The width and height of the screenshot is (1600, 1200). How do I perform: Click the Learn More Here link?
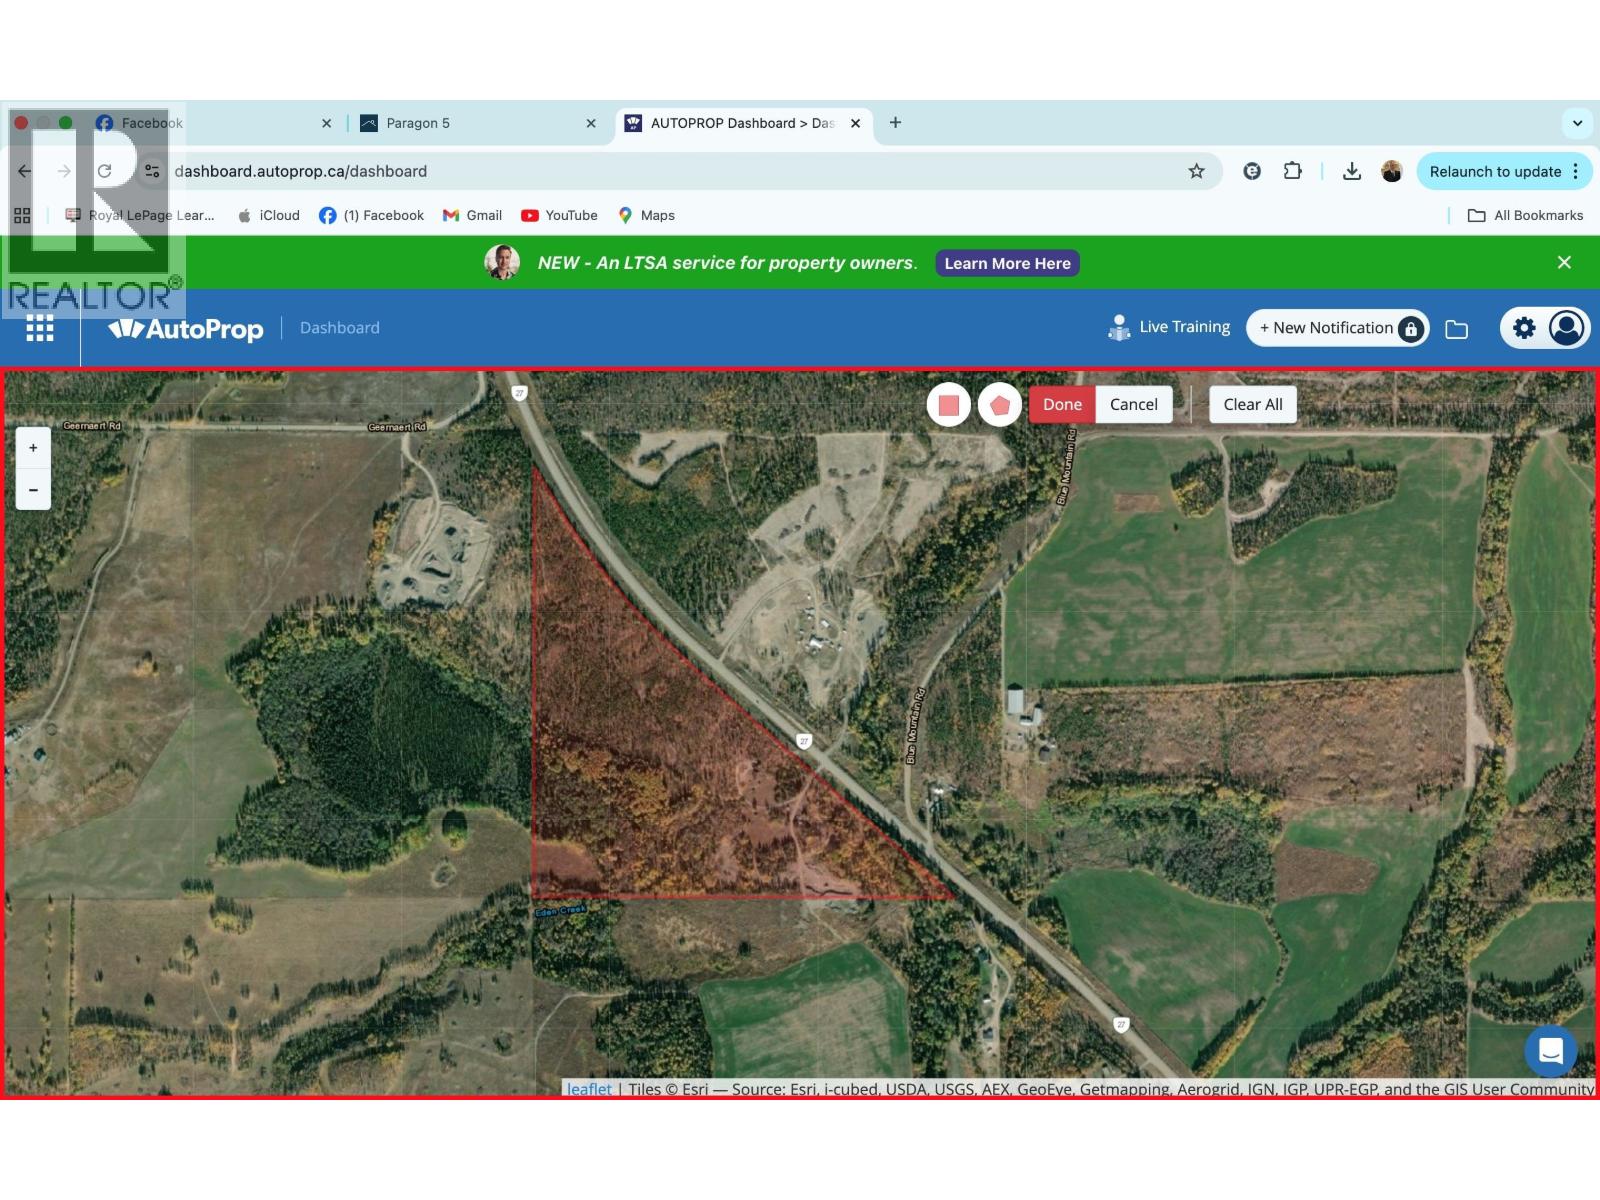click(1007, 263)
